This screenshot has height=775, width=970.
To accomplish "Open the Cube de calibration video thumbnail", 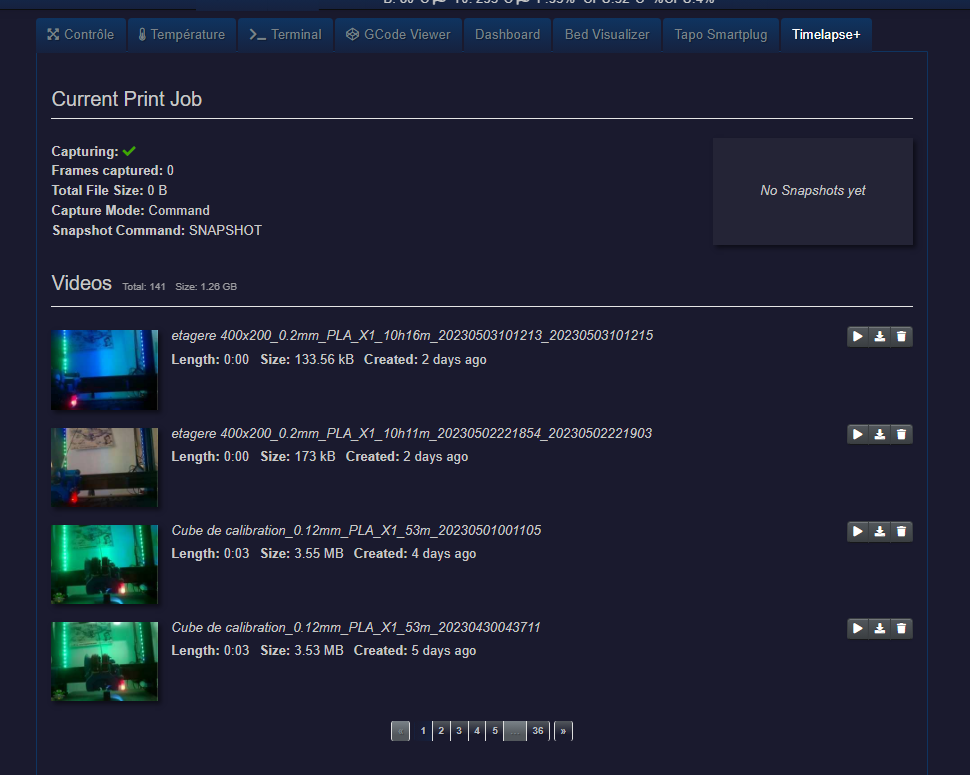I will [104, 564].
